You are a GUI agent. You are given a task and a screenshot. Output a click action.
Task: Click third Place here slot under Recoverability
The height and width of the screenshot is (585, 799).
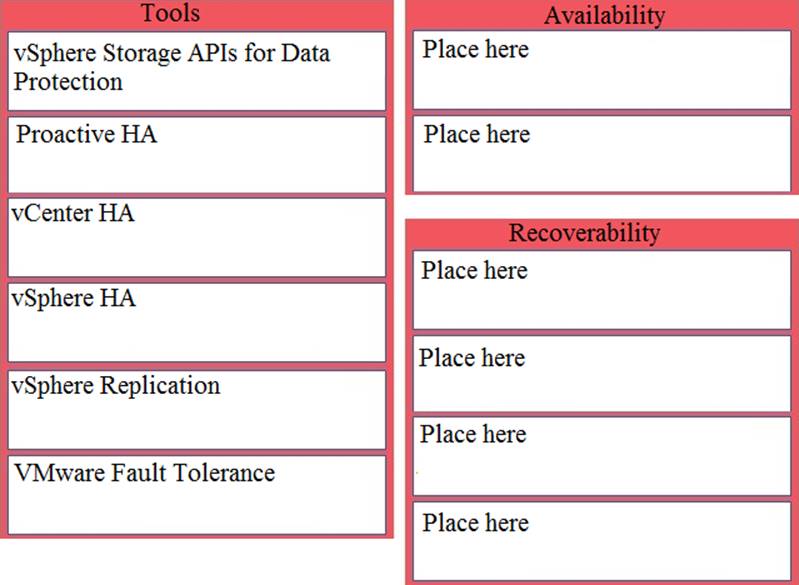point(602,457)
